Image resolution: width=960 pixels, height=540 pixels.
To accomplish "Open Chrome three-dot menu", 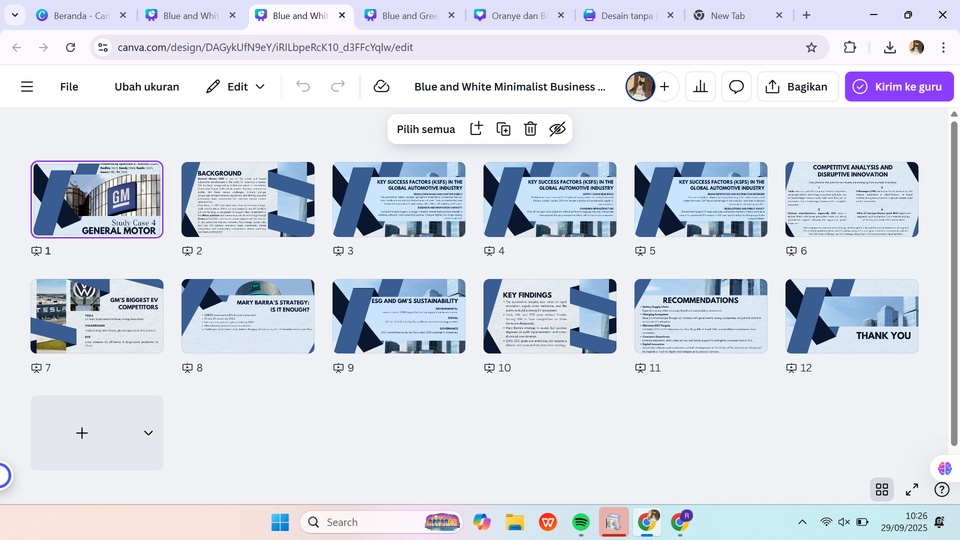I will [x=943, y=47].
